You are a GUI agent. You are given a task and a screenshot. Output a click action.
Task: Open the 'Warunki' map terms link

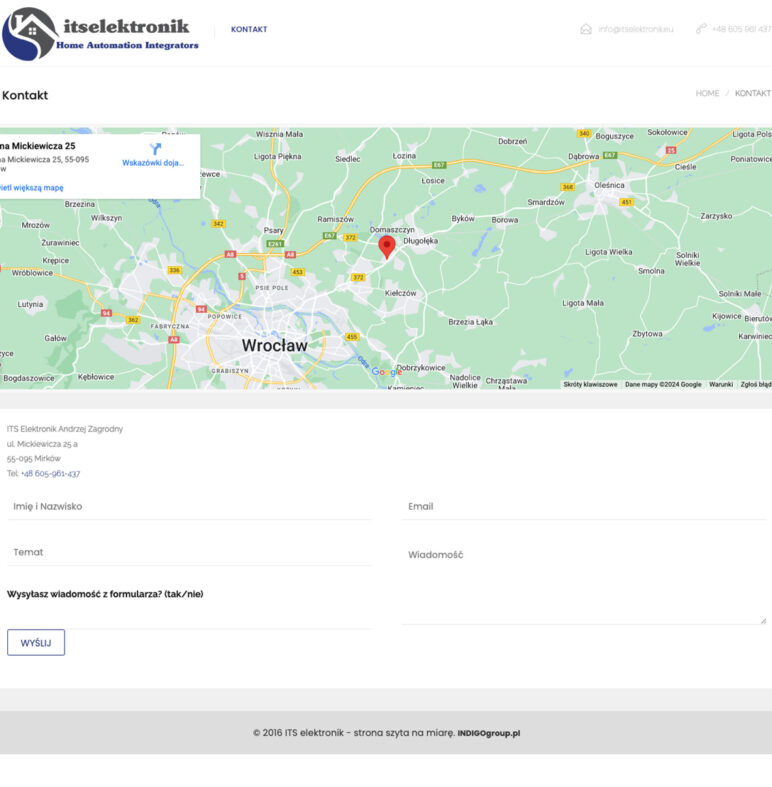coord(721,384)
